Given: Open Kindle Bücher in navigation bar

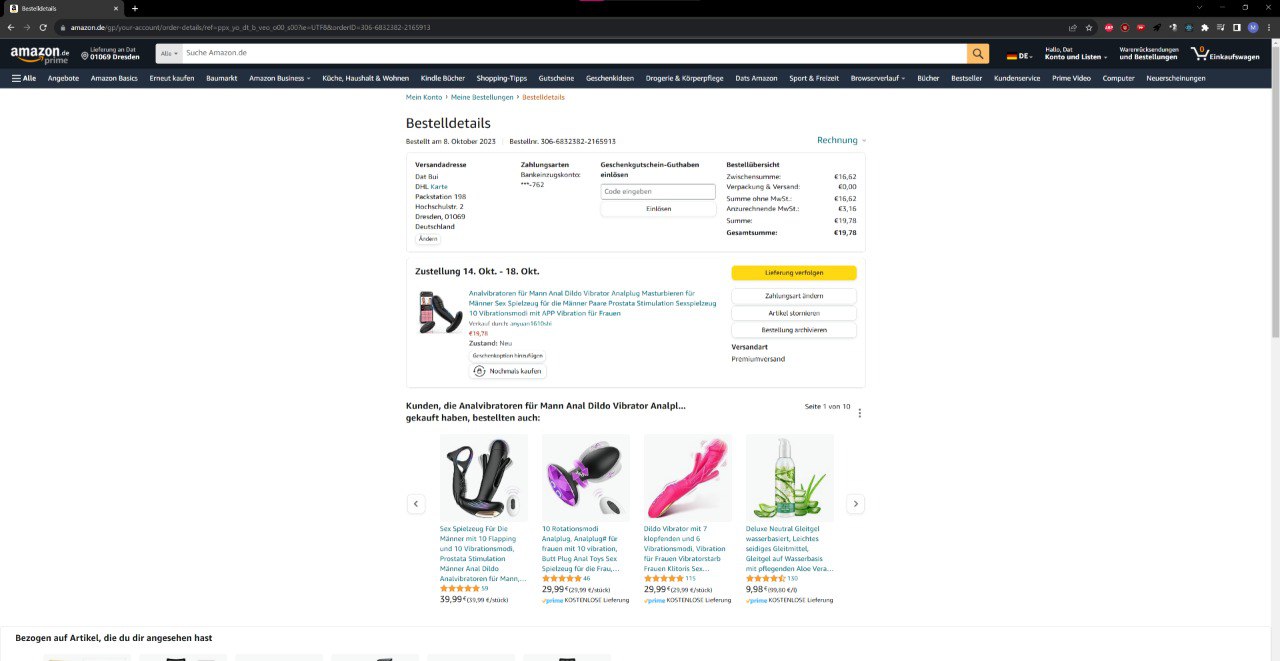Looking at the screenshot, I should [443, 78].
